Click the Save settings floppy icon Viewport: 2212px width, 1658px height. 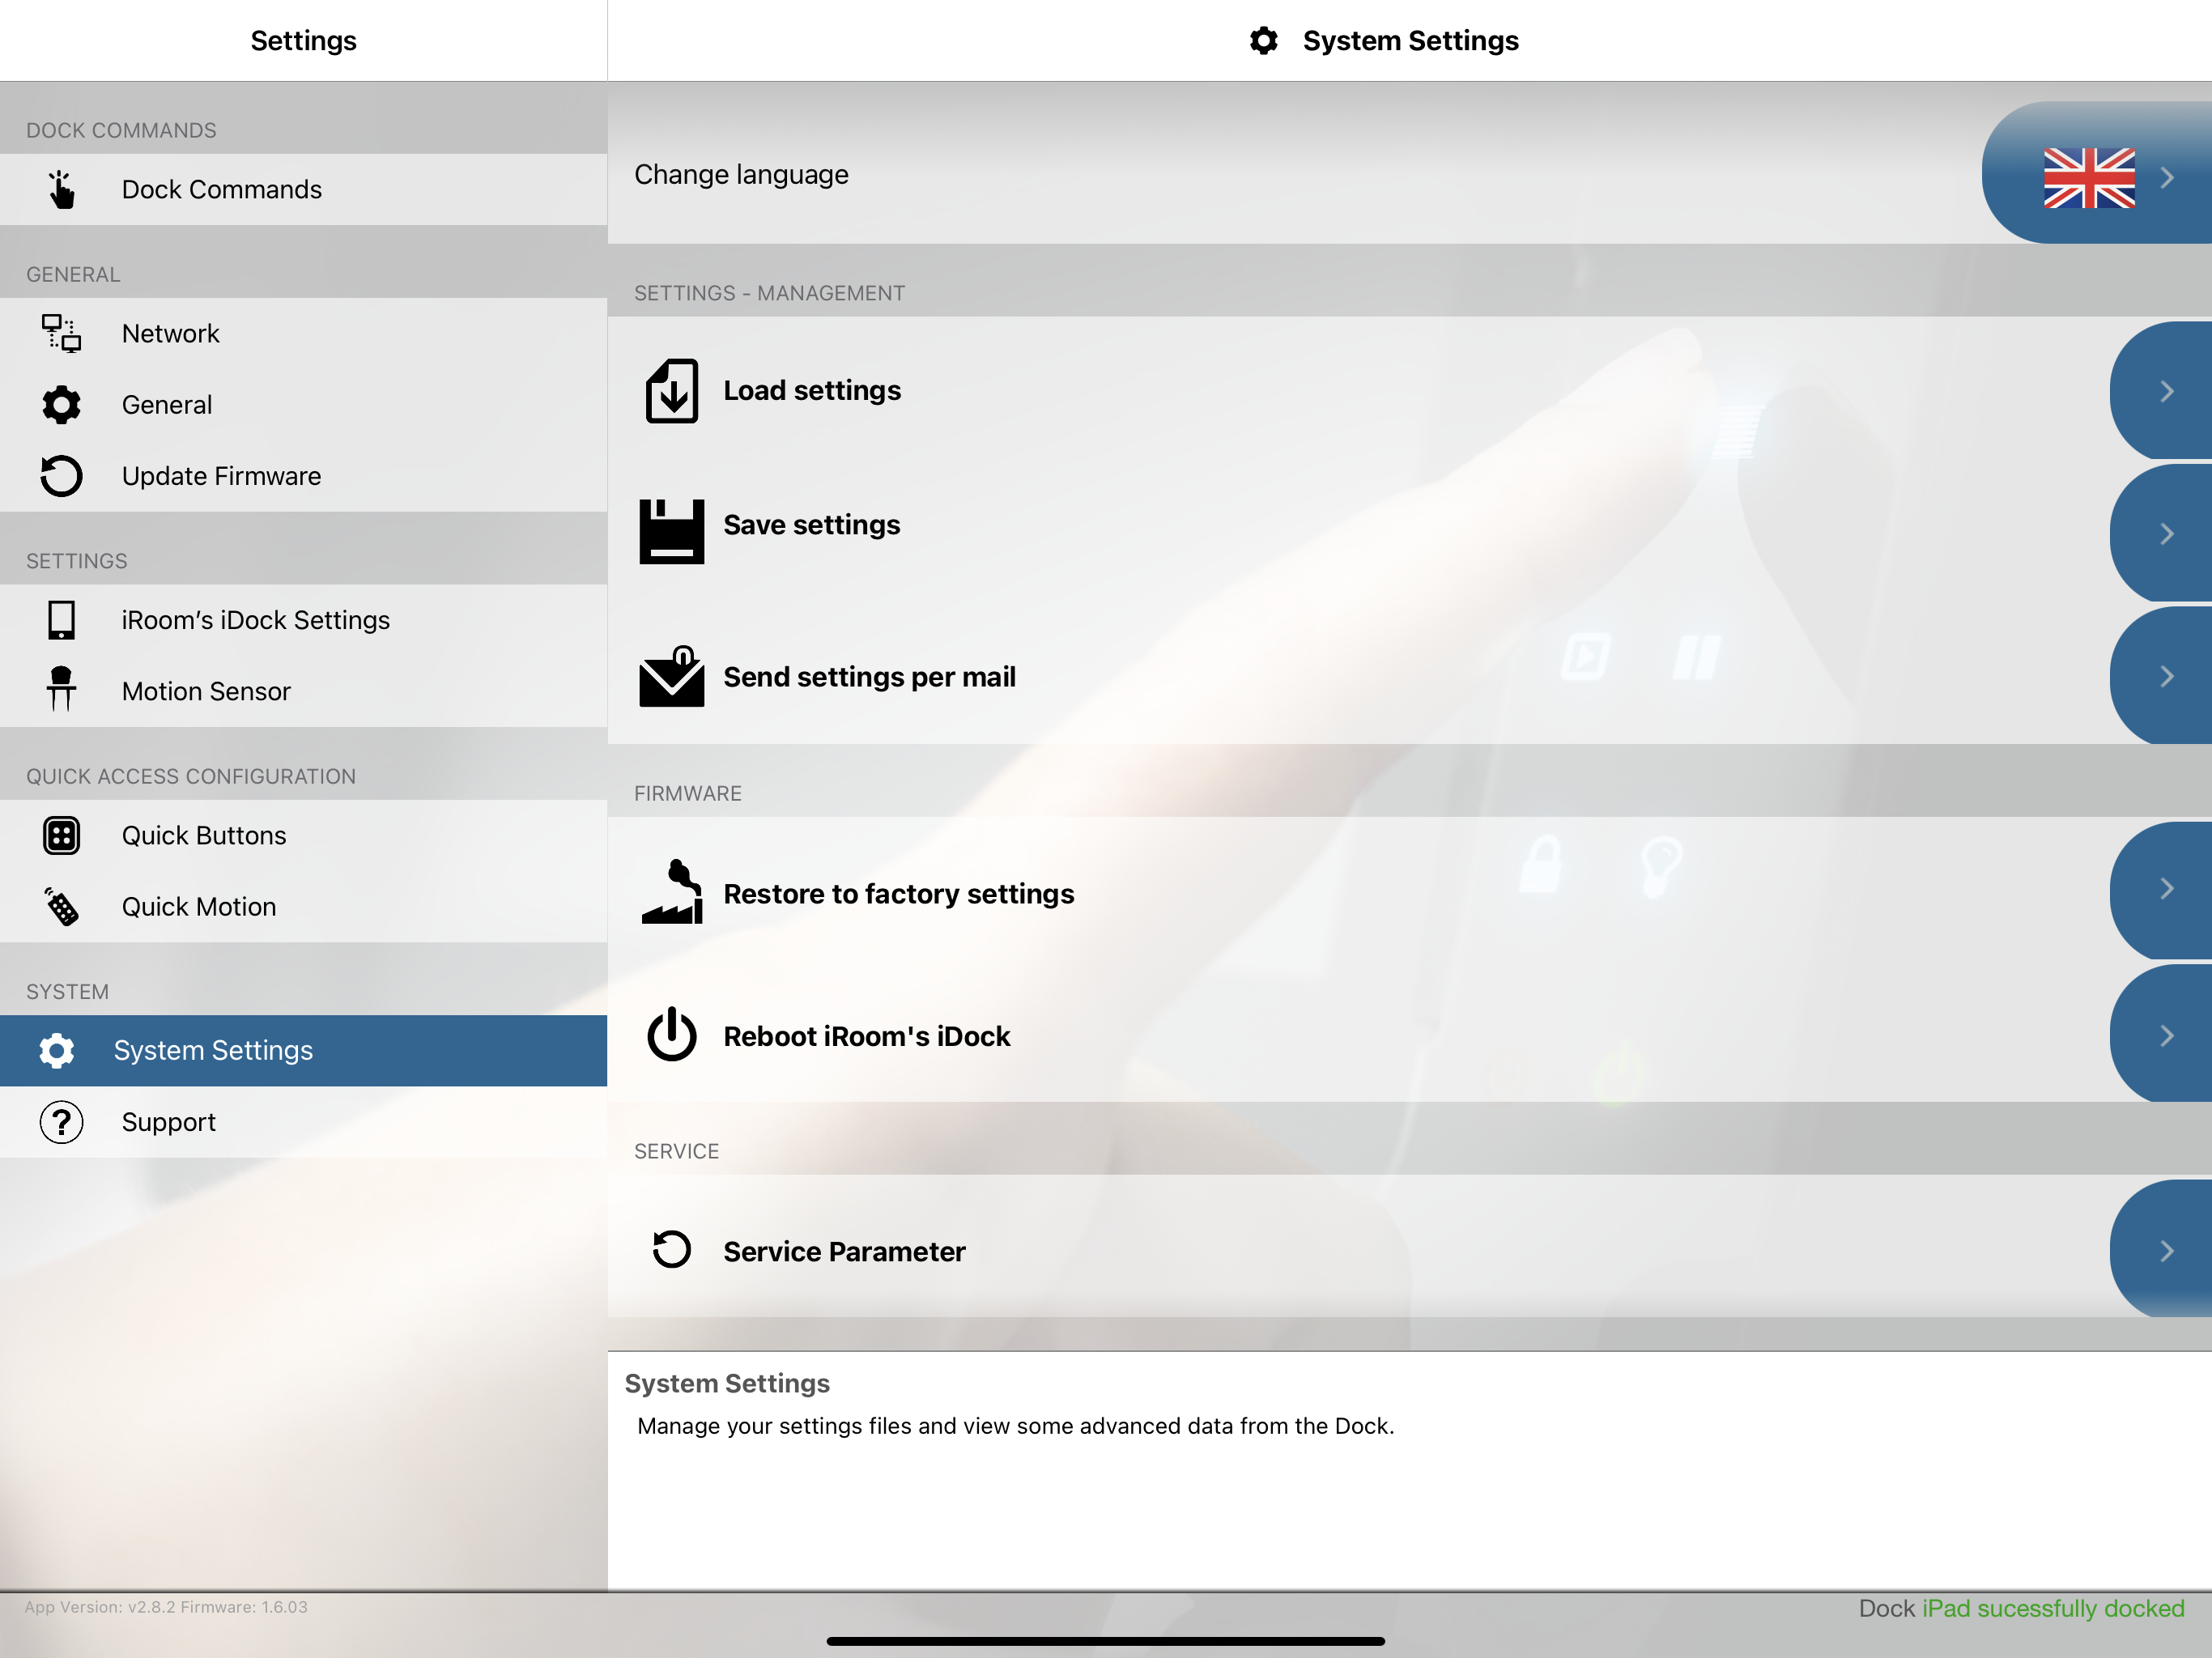(671, 532)
